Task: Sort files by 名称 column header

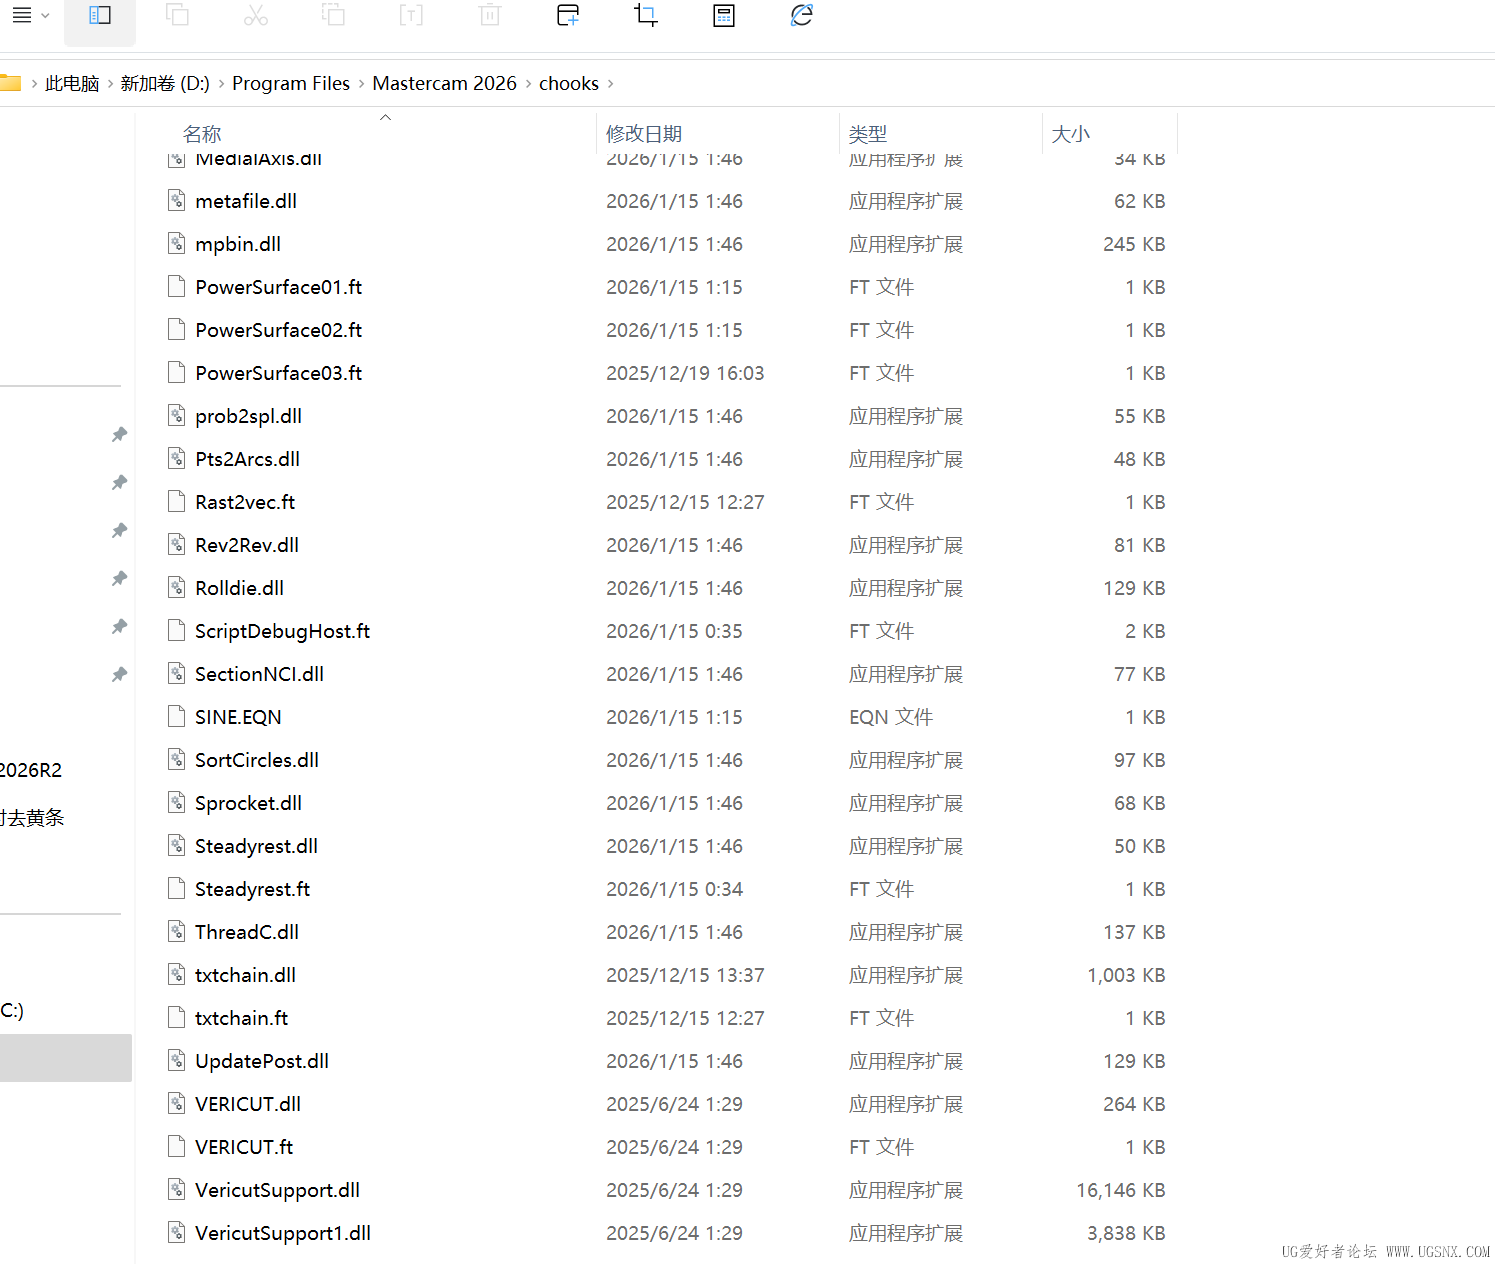Action: coord(202,134)
